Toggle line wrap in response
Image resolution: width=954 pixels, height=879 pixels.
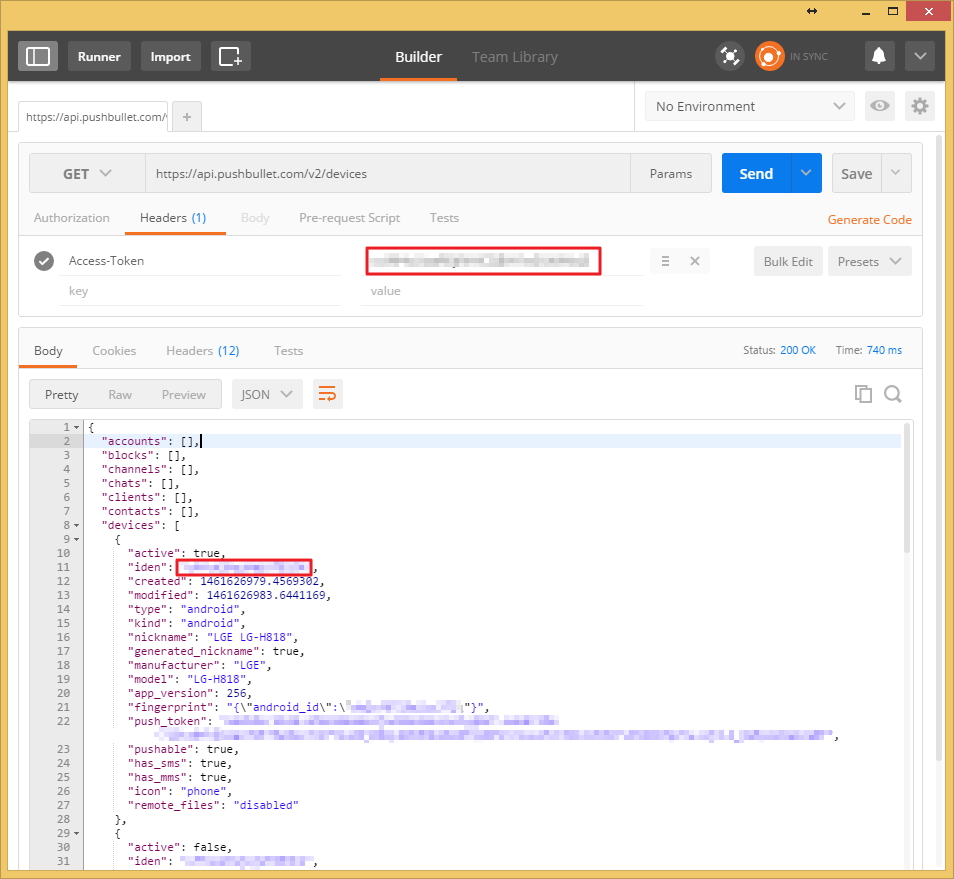[327, 394]
